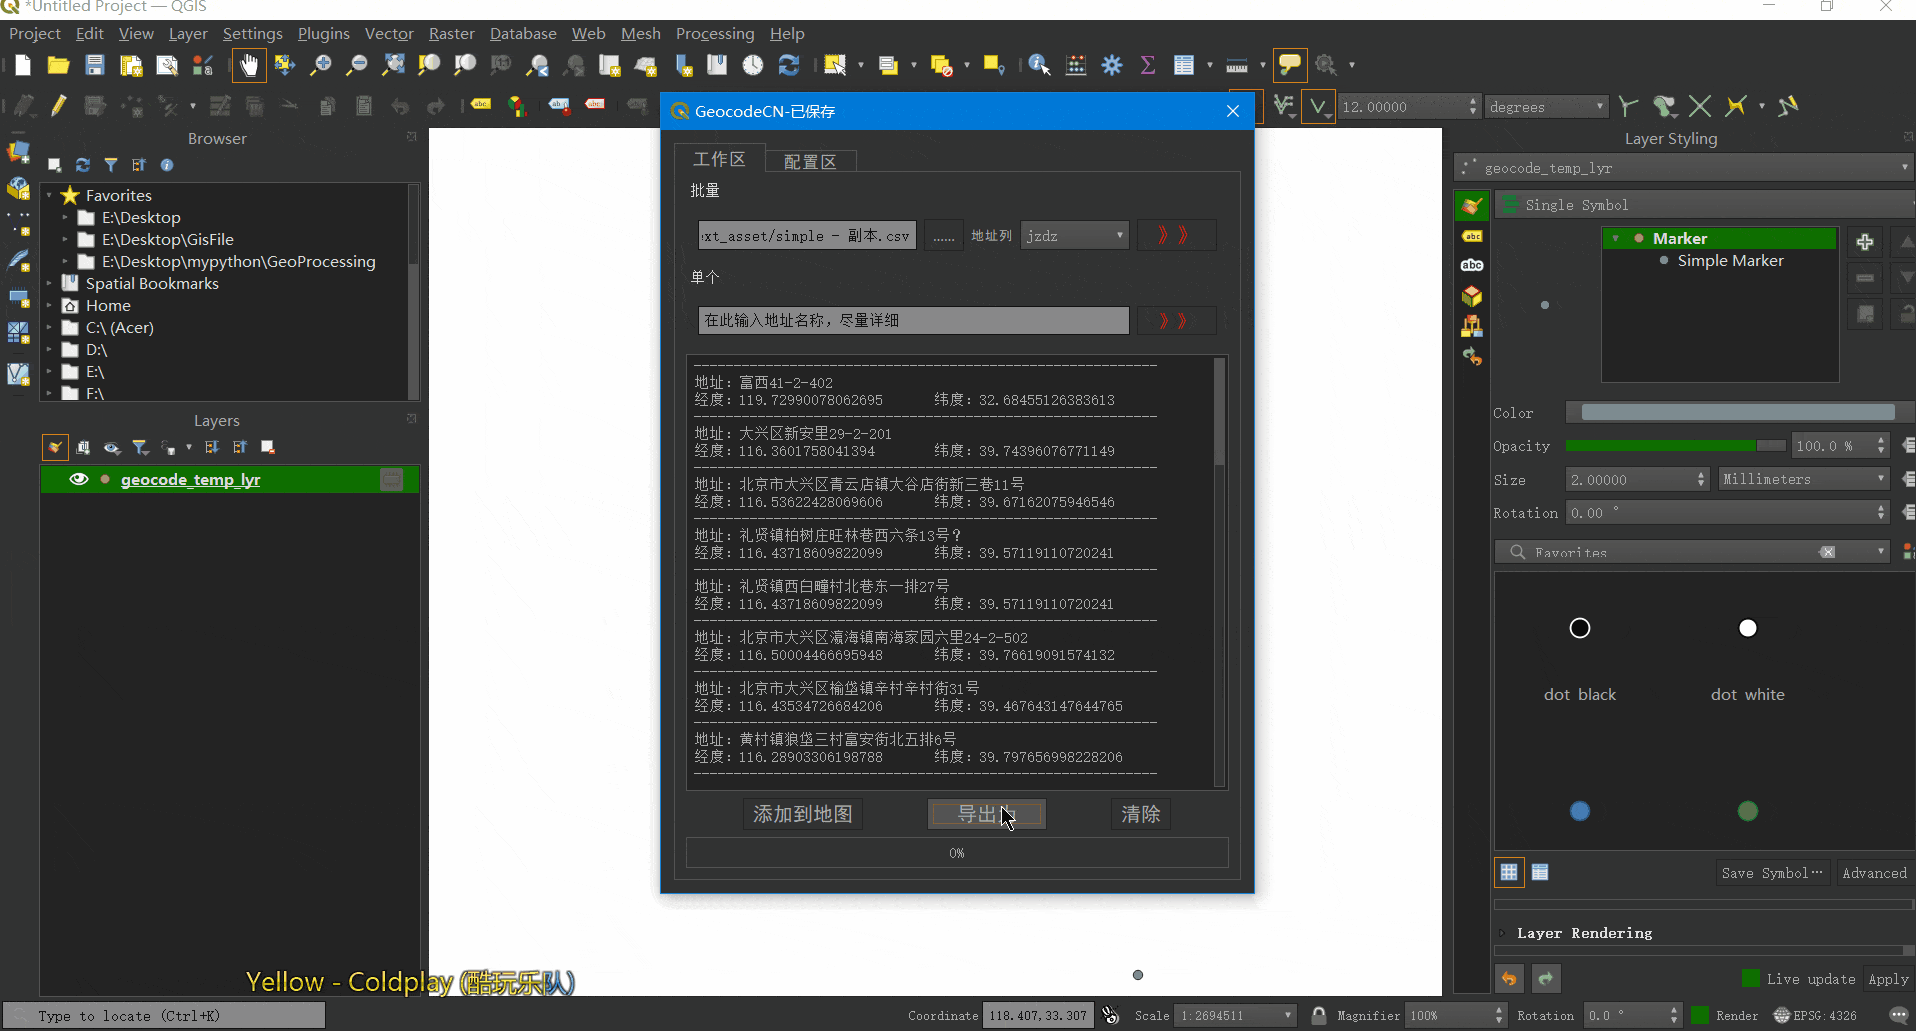This screenshot has width=1916, height=1031.
Task: Toggle the scale lock padlock icon
Action: click(1319, 1015)
